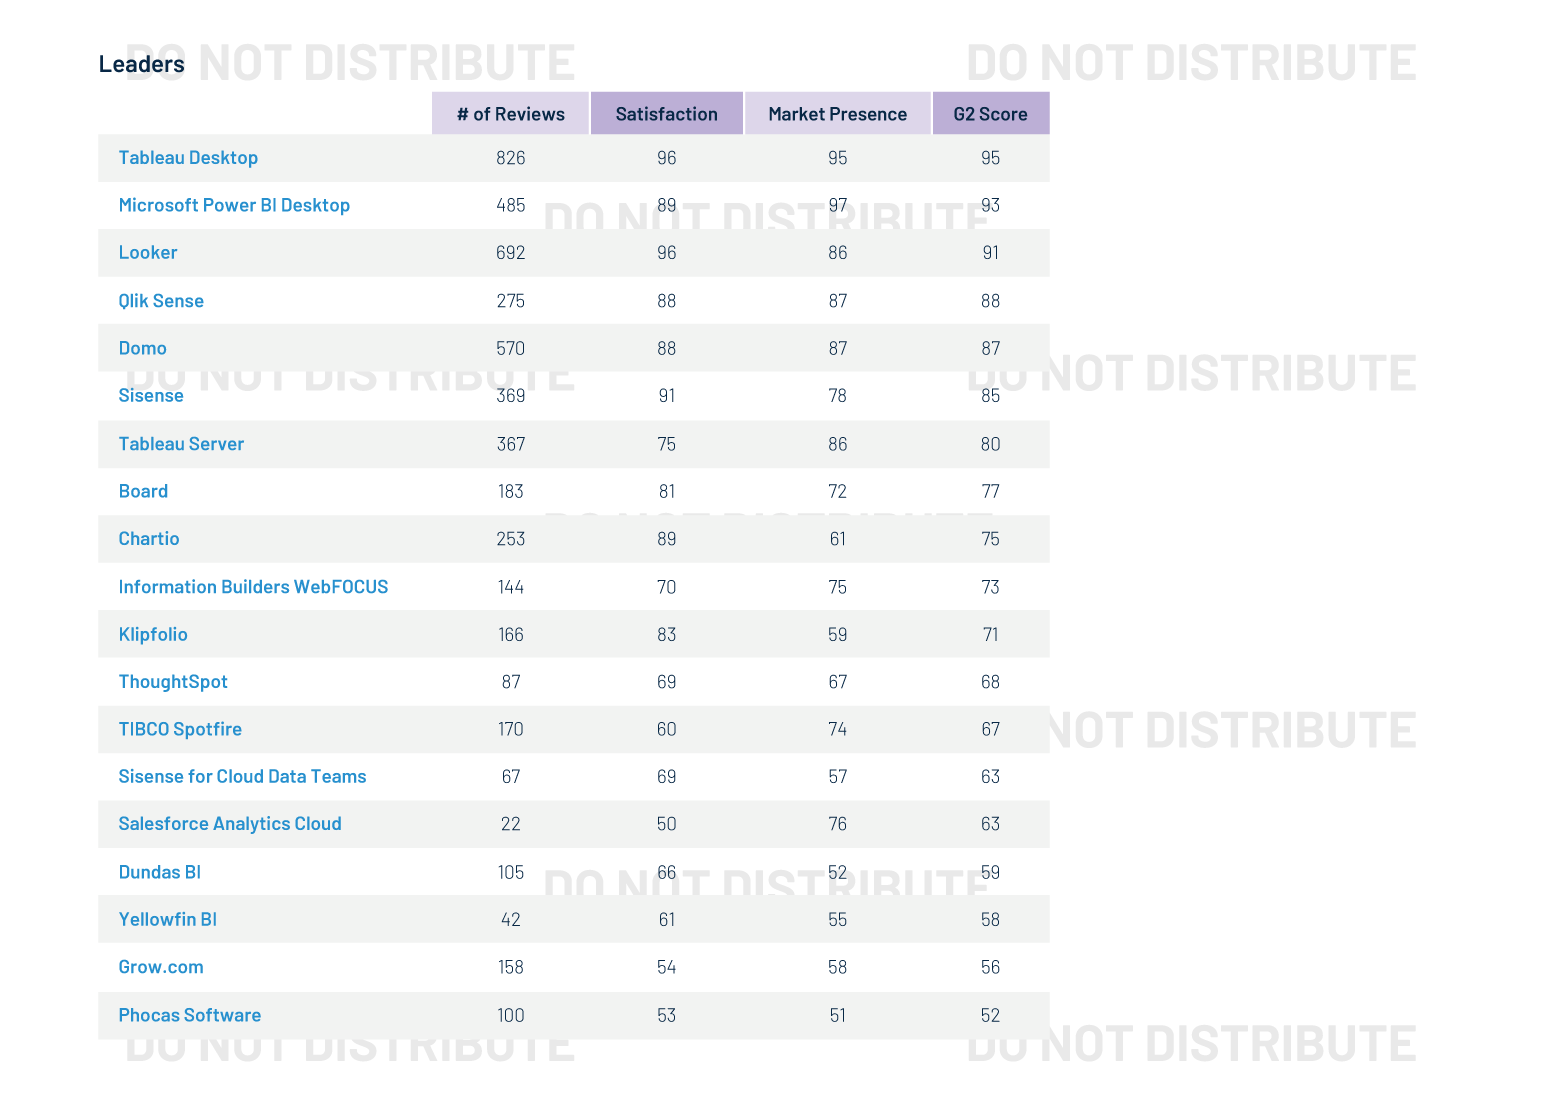This screenshot has height=1094, width=1567.
Task: Open the Tableau Desktop product page
Action: pyautogui.click(x=188, y=158)
